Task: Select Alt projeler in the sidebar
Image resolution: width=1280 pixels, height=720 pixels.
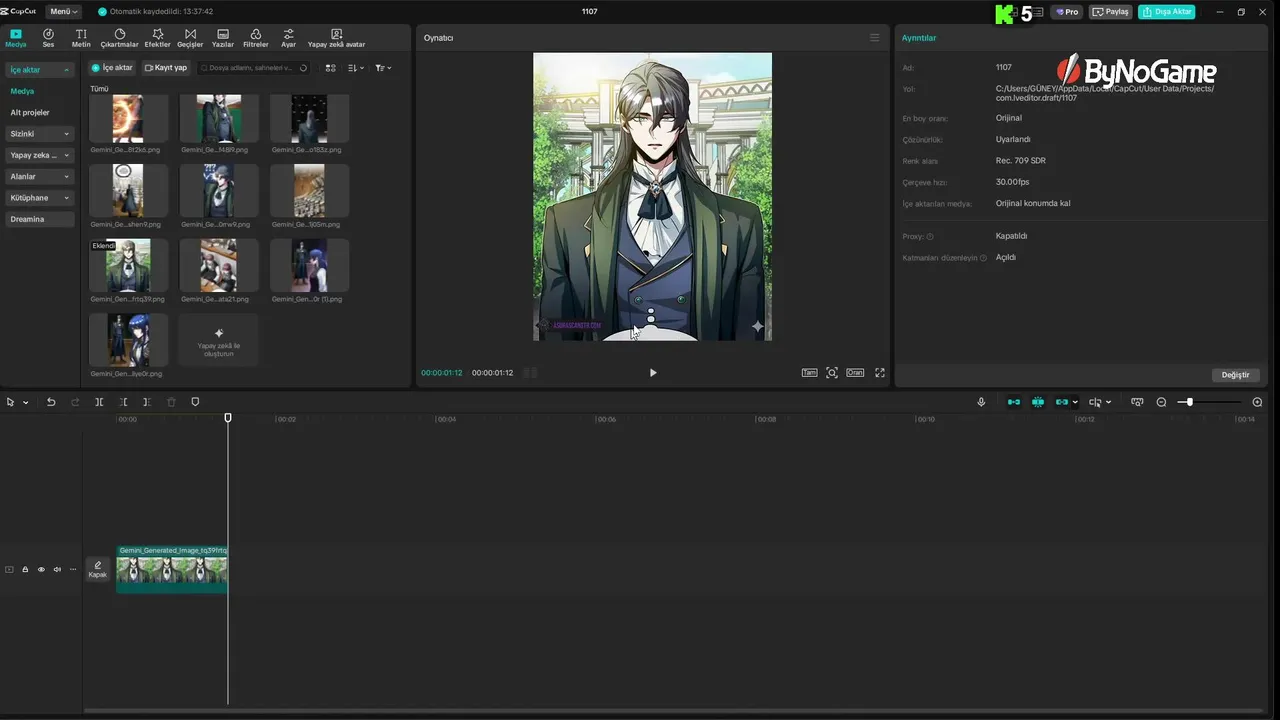Action: pos(30,112)
